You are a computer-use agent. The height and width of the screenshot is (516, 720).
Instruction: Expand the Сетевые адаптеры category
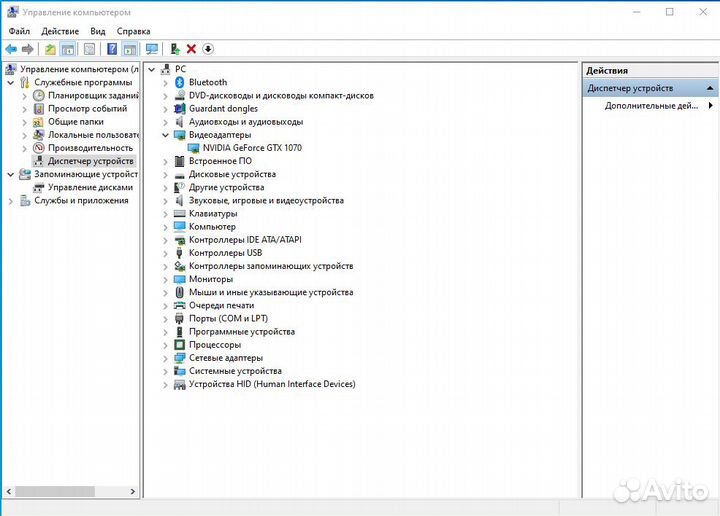pos(166,358)
